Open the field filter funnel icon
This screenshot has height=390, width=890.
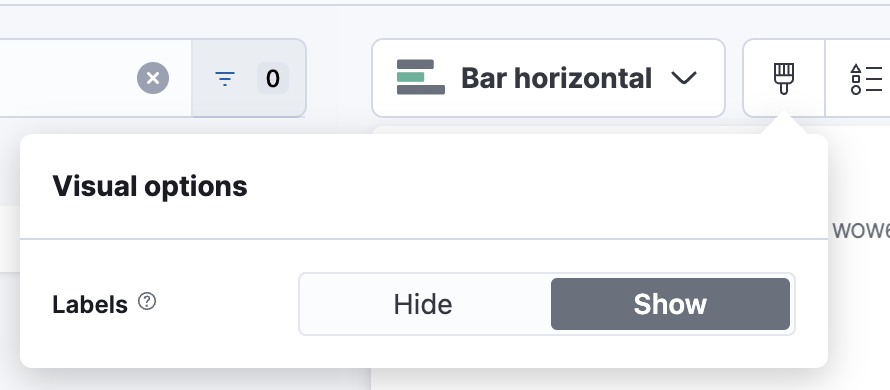225,78
